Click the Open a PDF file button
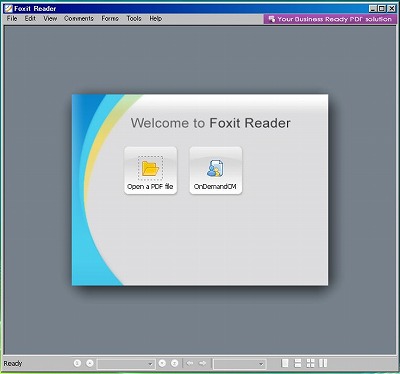 tap(150, 170)
